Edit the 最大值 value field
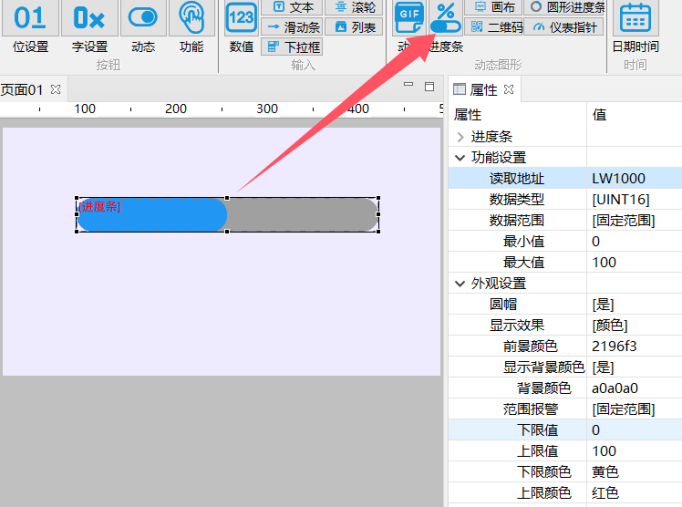The image size is (682, 507). (x=634, y=262)
